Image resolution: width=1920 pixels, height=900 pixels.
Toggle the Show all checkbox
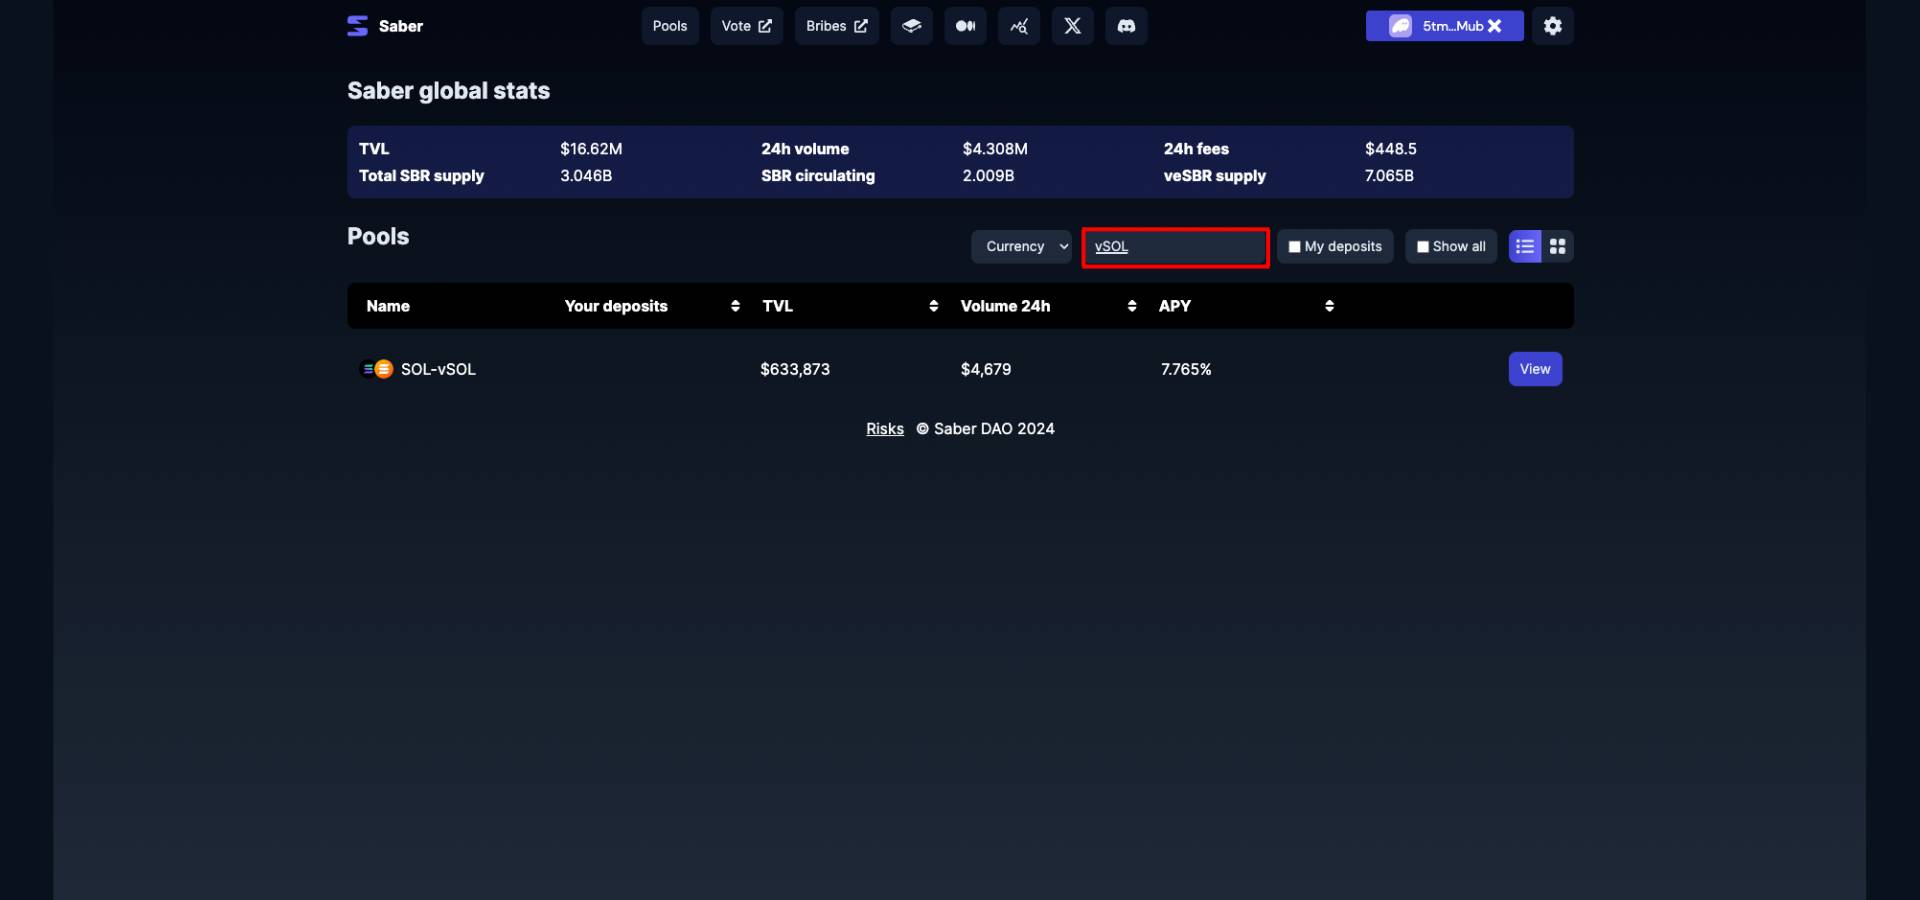click(x=1422, y=247)
